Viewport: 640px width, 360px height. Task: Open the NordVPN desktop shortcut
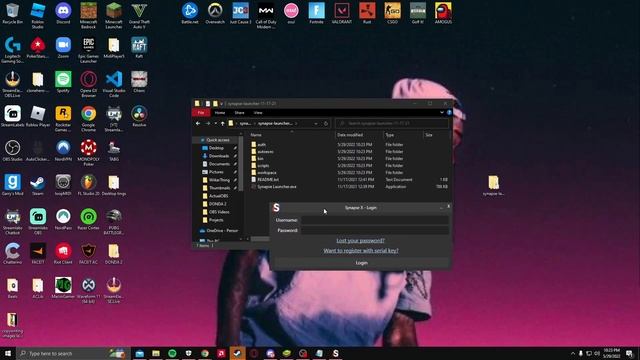point(63,151)
